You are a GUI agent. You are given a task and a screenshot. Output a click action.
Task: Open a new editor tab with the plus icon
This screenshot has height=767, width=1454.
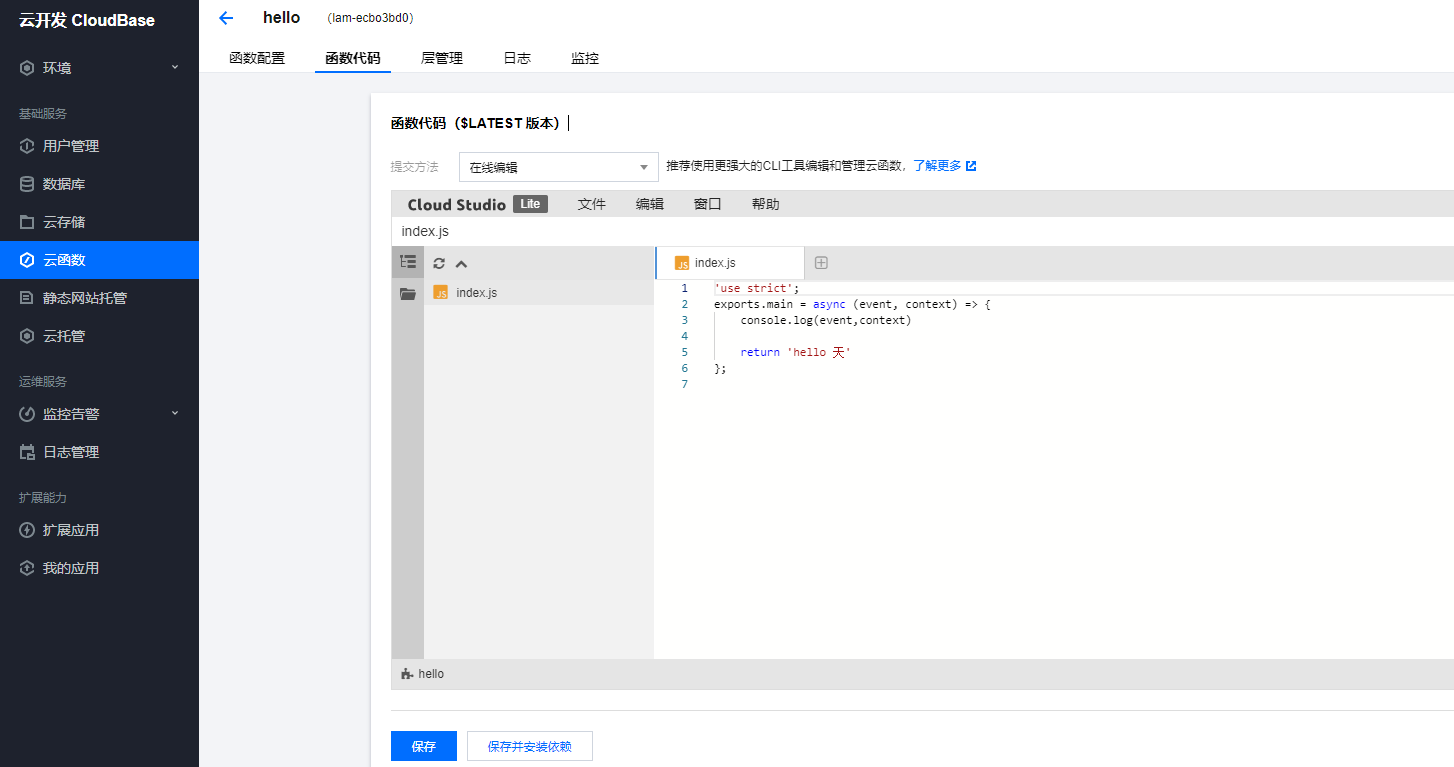pyautogui.click(x=820, y=262)
